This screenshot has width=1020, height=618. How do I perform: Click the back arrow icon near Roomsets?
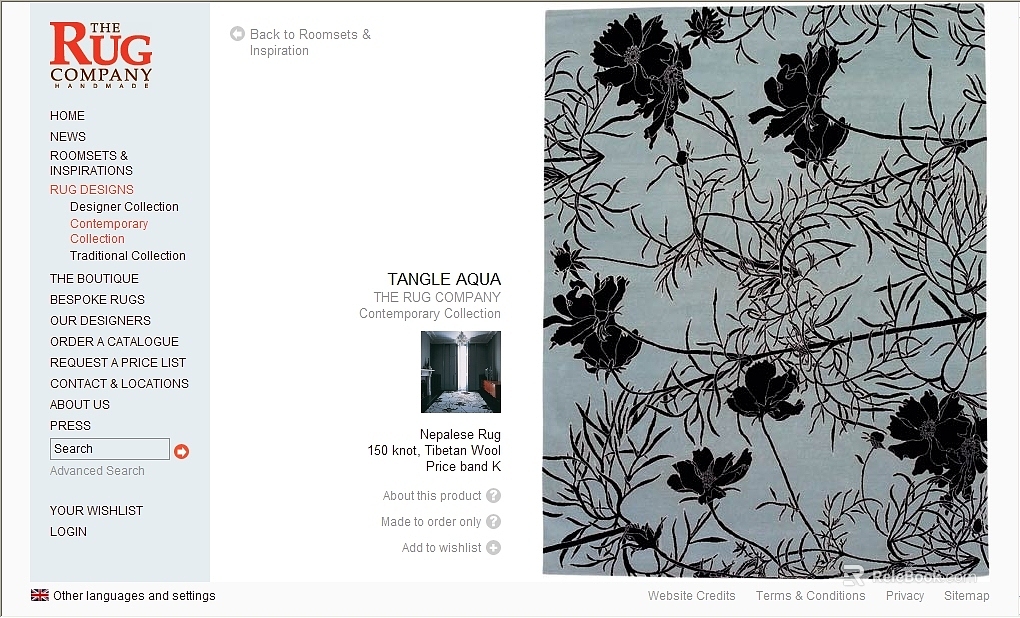click(237, 34)
